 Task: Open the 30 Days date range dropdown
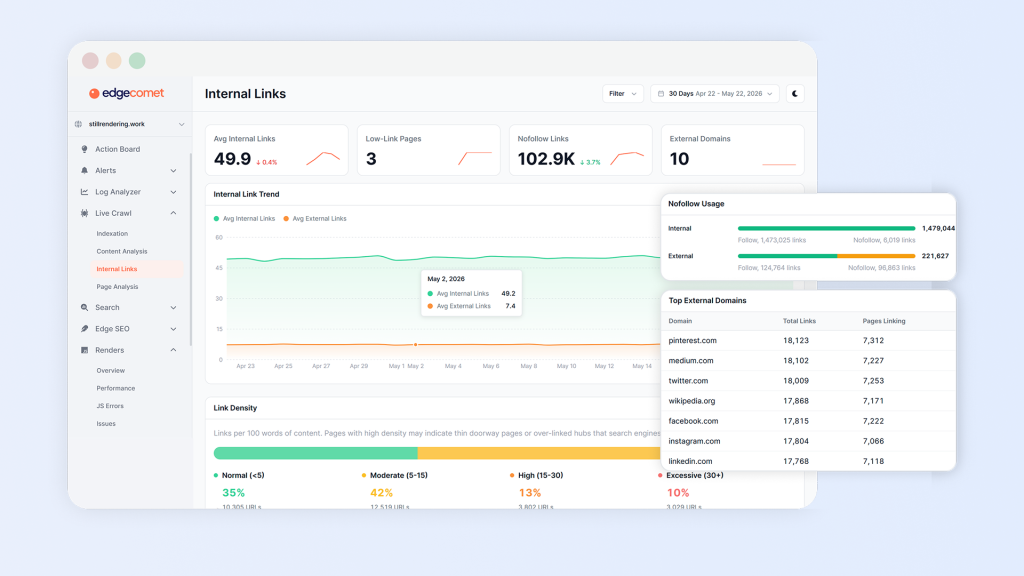[714, 93]
